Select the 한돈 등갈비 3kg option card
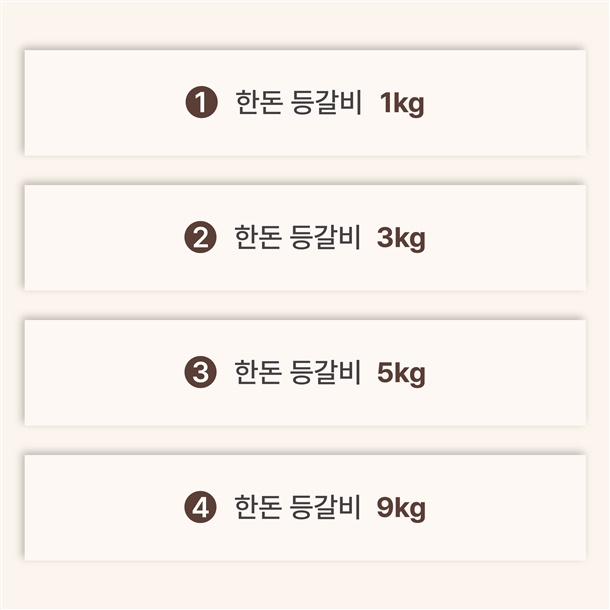This screenshot has height=610, width=610. coord(305,238)
